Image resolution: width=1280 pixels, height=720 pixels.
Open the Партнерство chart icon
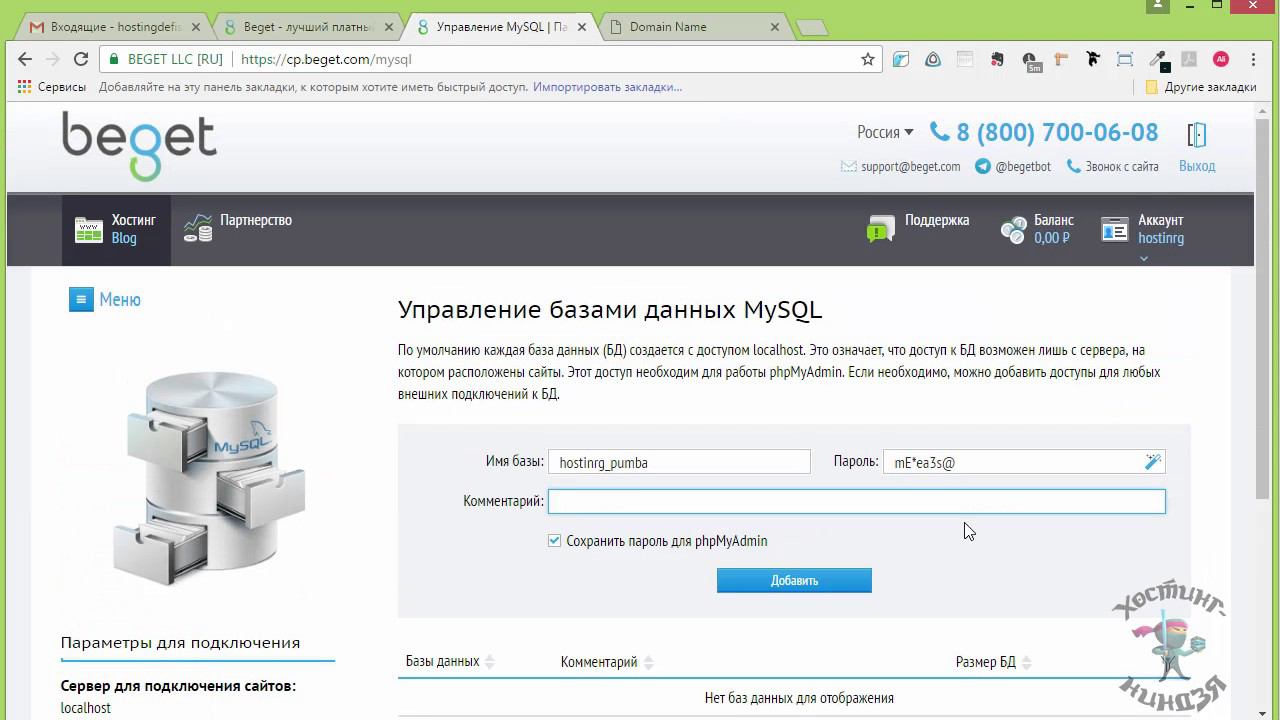(x=198, y=229)
